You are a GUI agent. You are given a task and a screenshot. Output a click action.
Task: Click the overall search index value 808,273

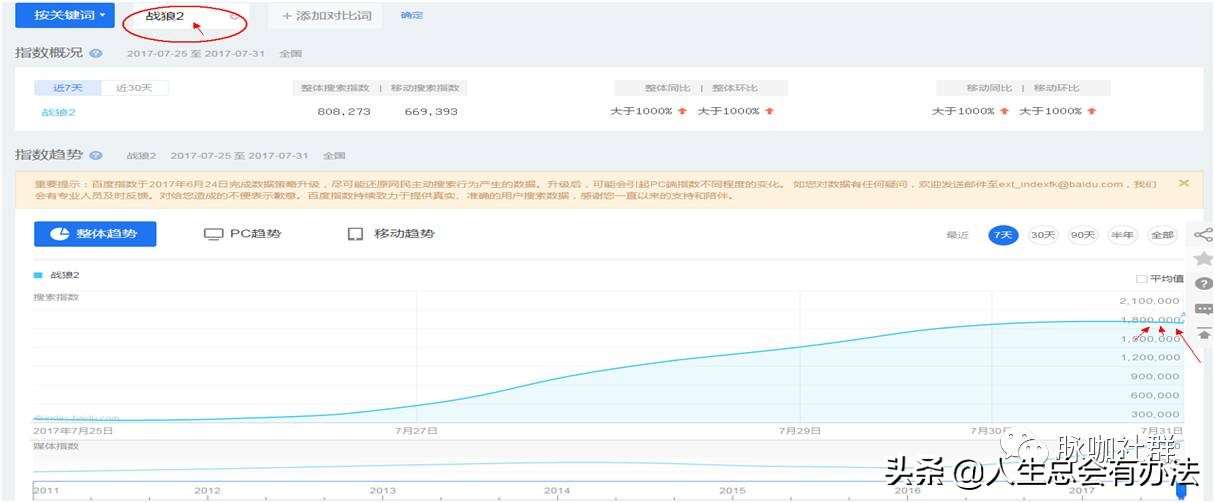(x=344, y=111)
